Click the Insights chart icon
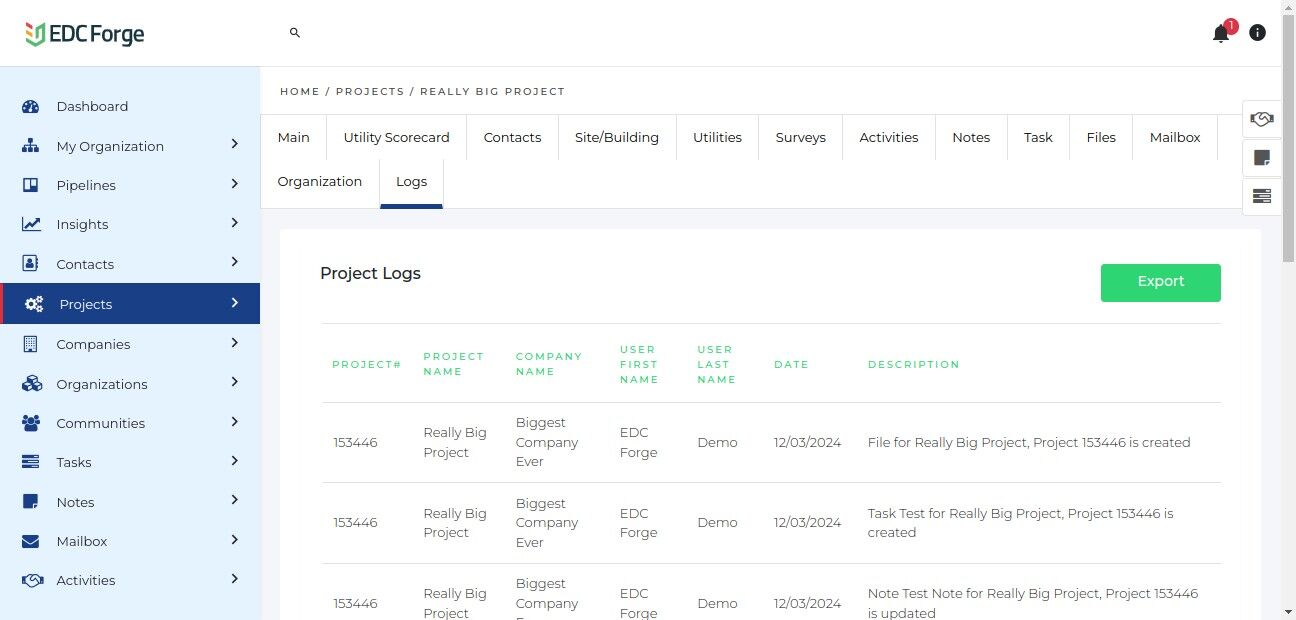 click(x=31, y=225)
